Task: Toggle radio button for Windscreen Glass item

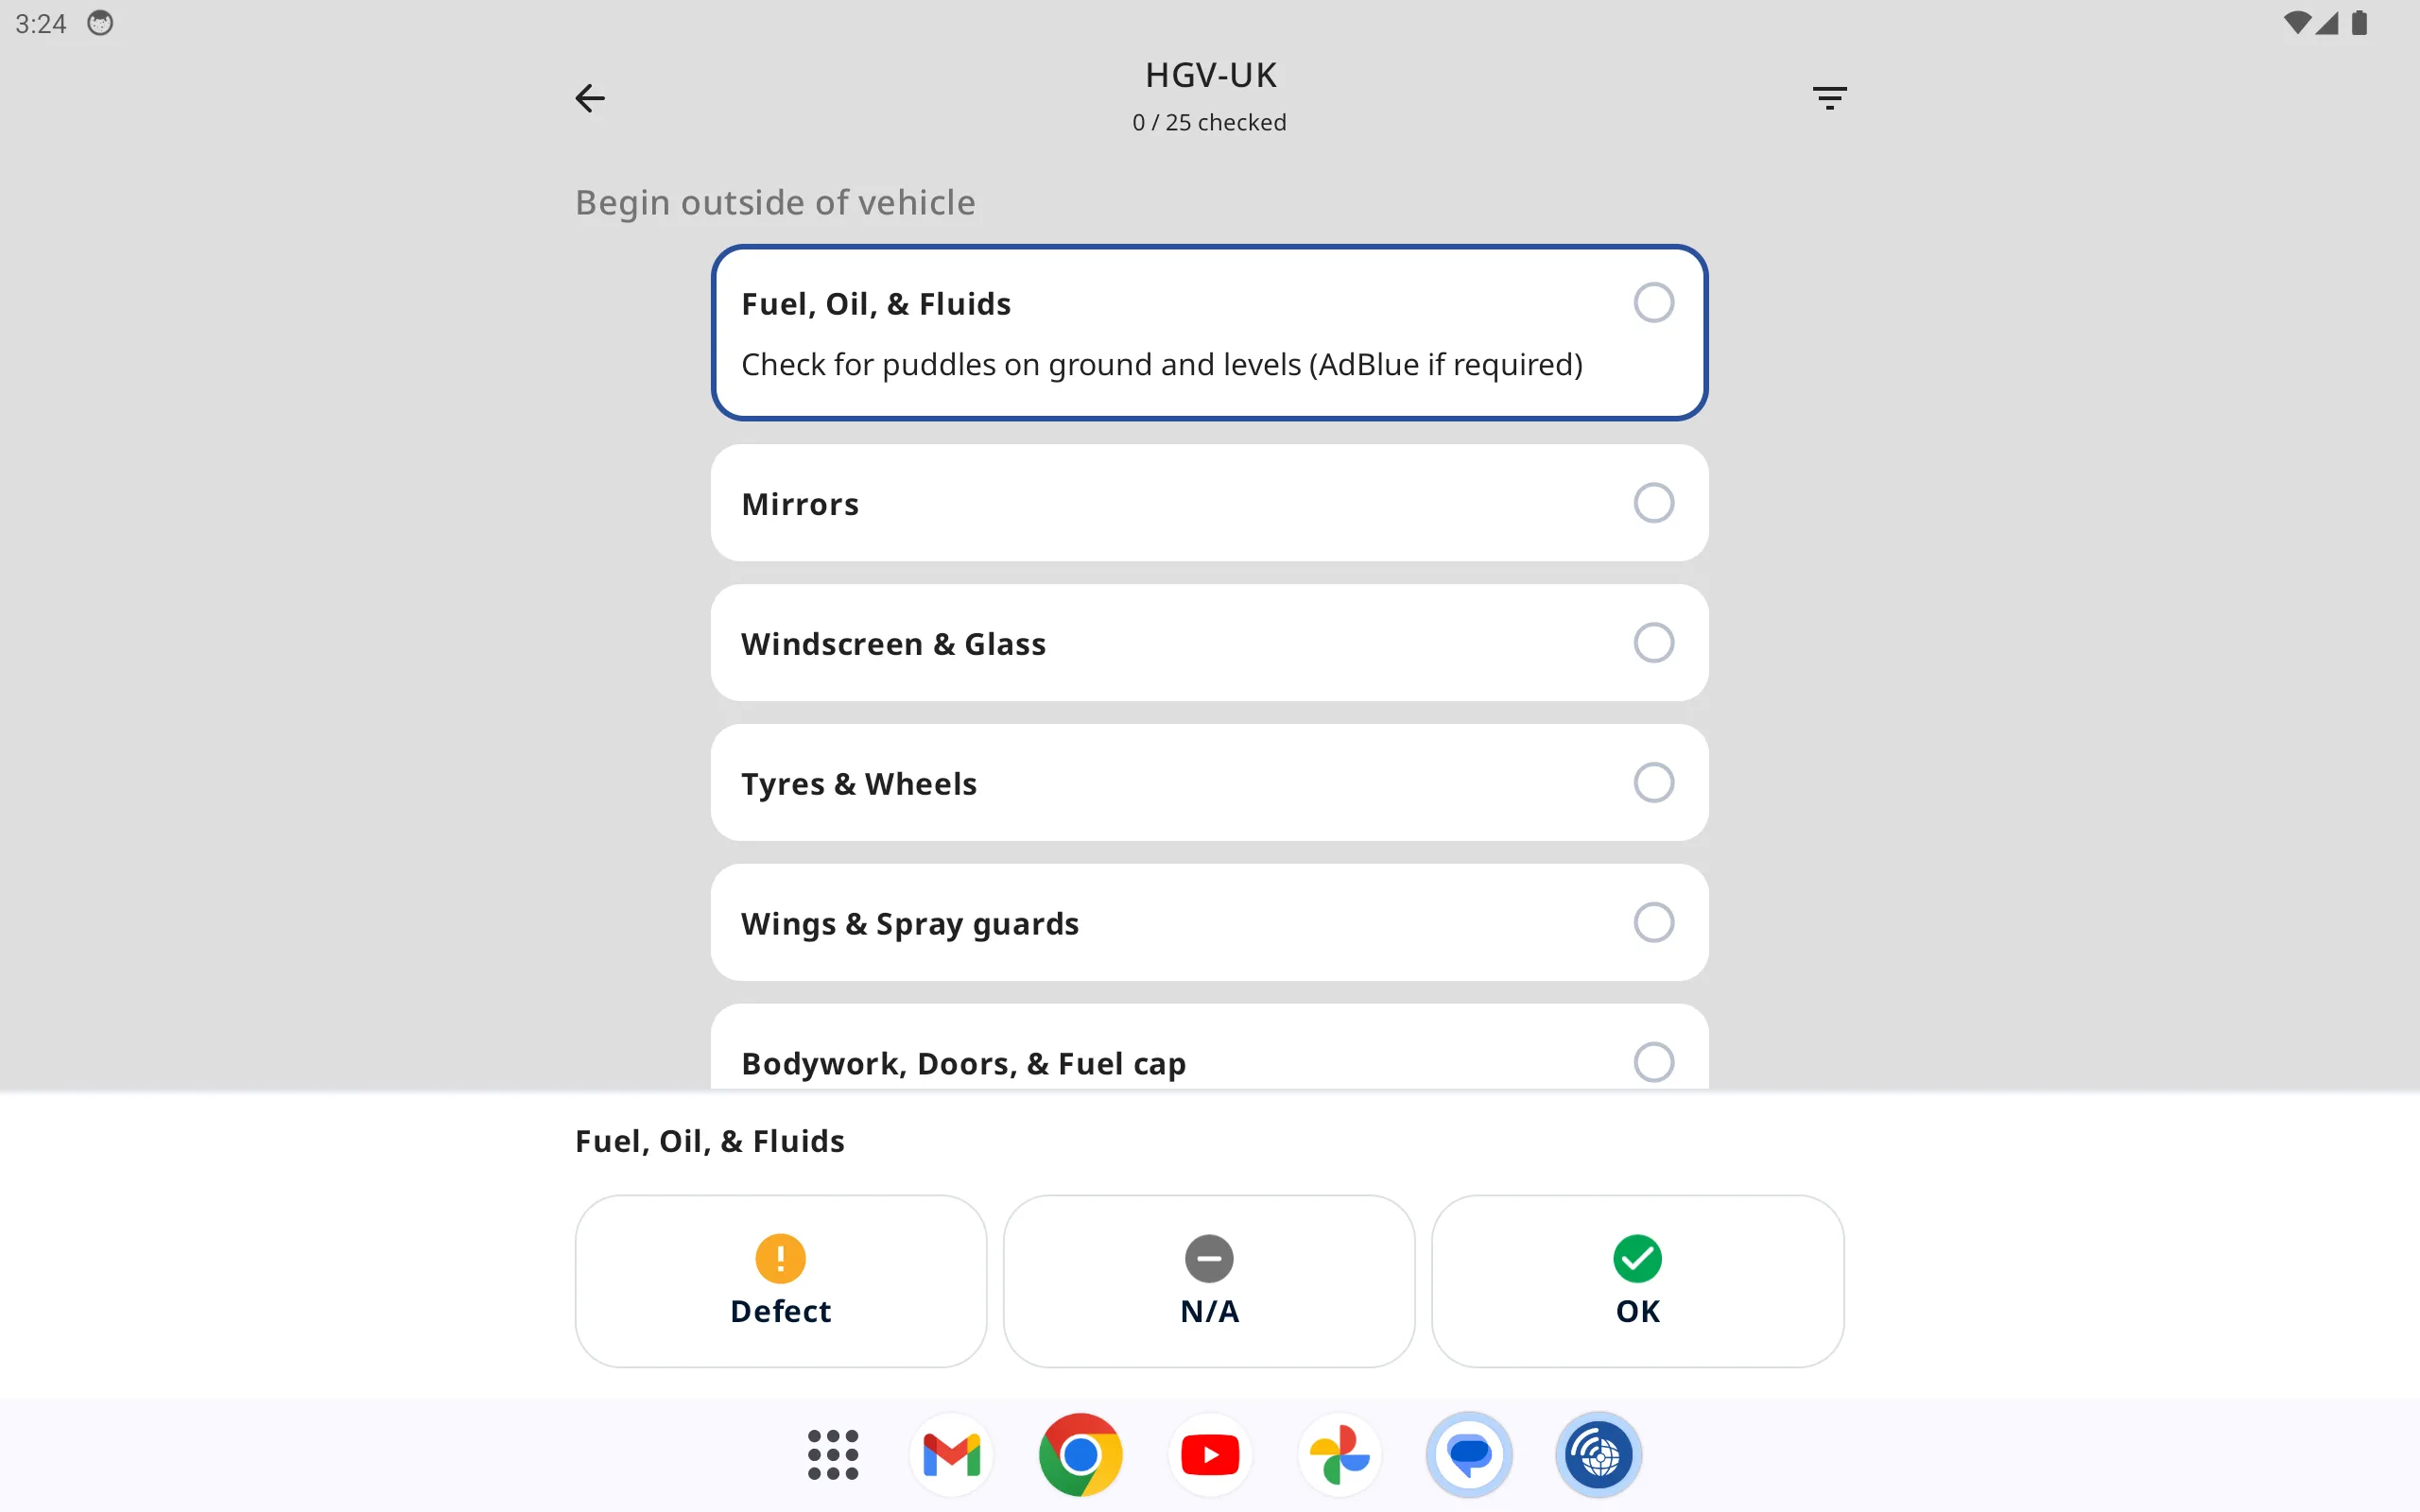Action: pyautogui.click(x=1651, y=643)
